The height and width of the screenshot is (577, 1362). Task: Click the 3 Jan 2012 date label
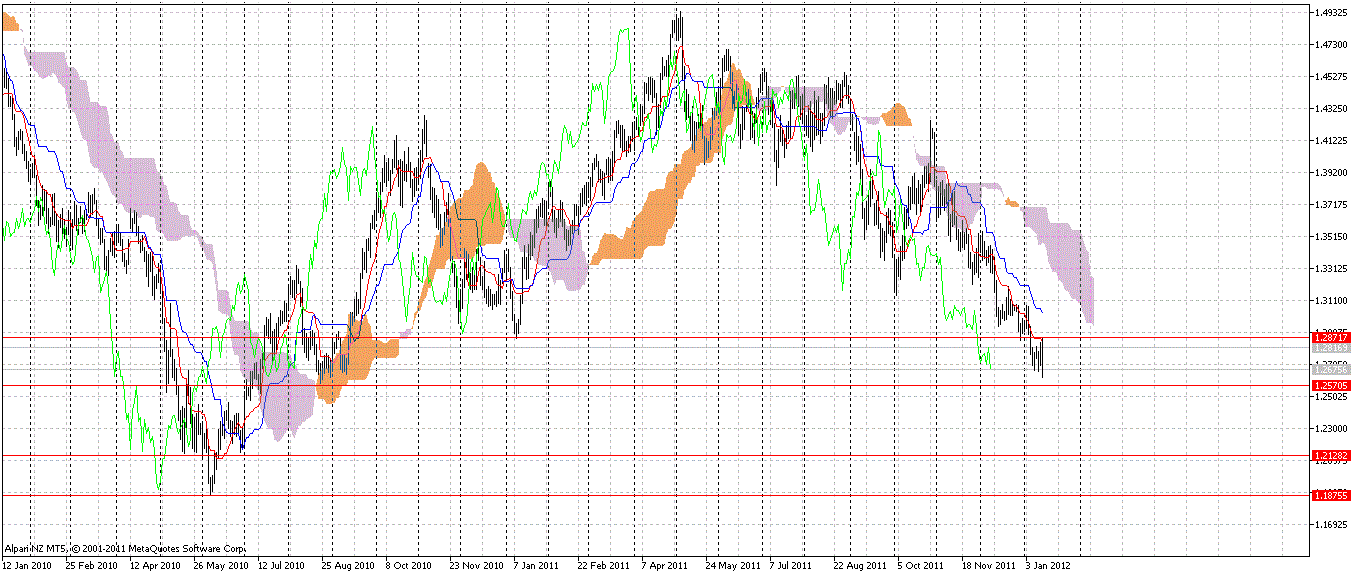click(x=1049, y=565)
